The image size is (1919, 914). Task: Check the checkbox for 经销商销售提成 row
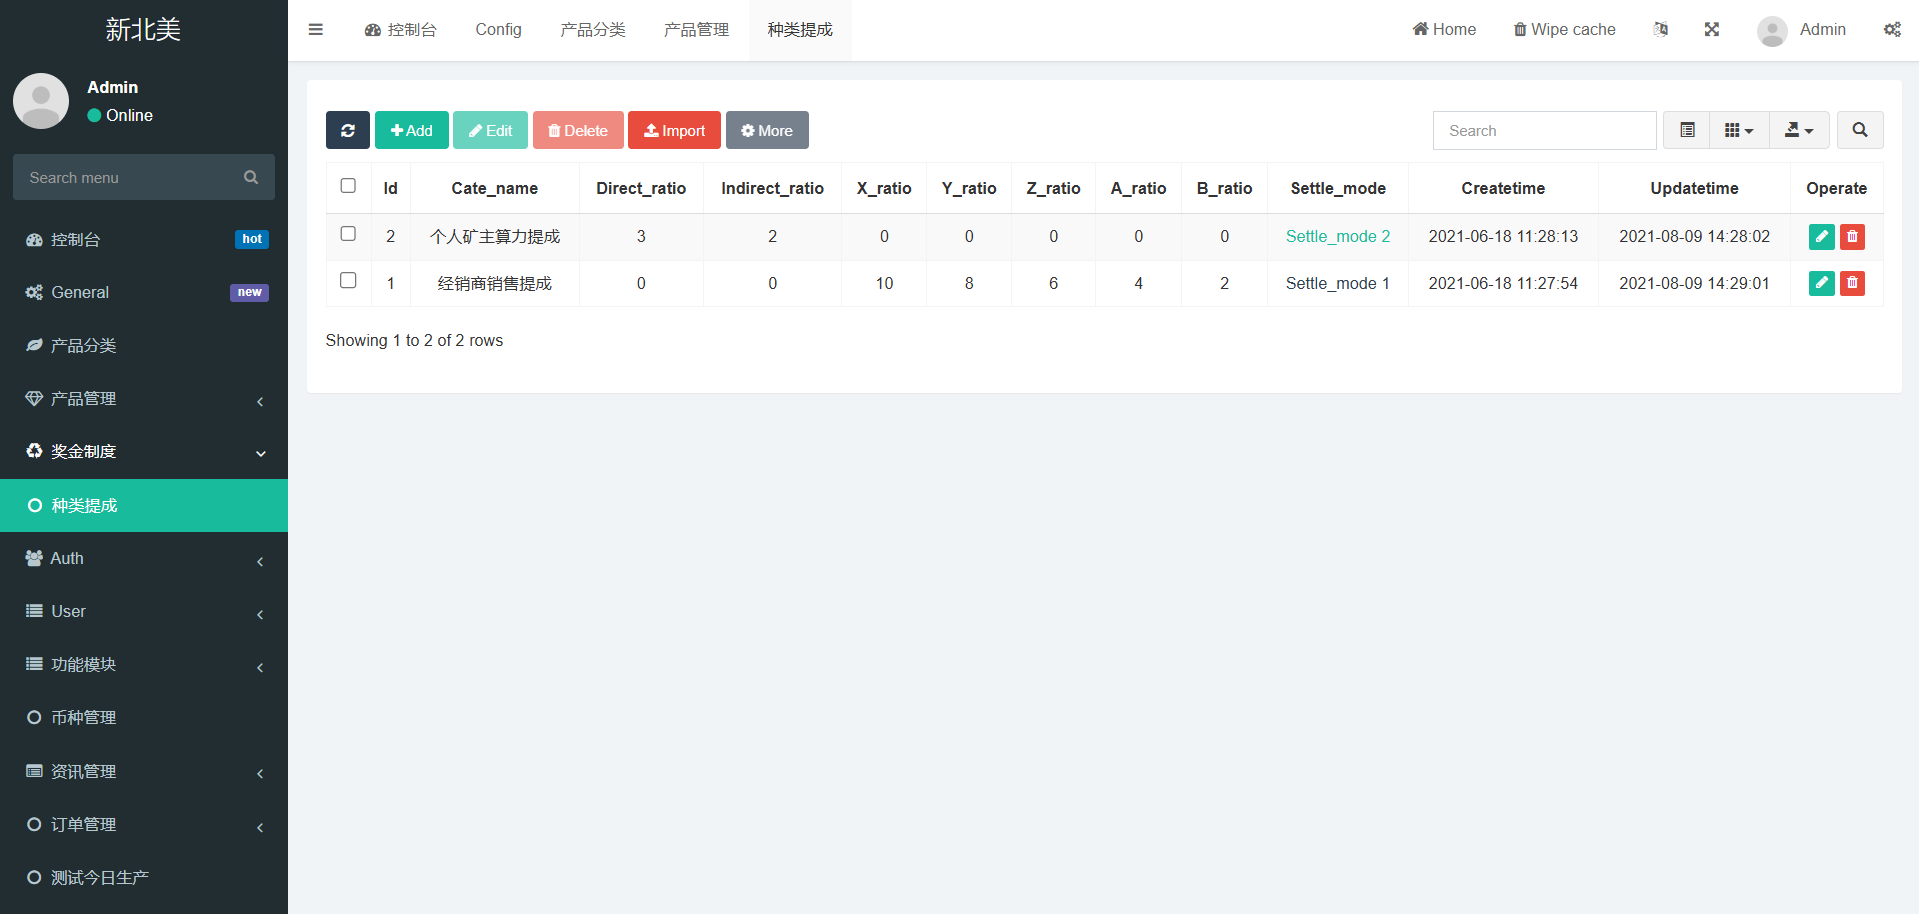(x=348, y=281)
